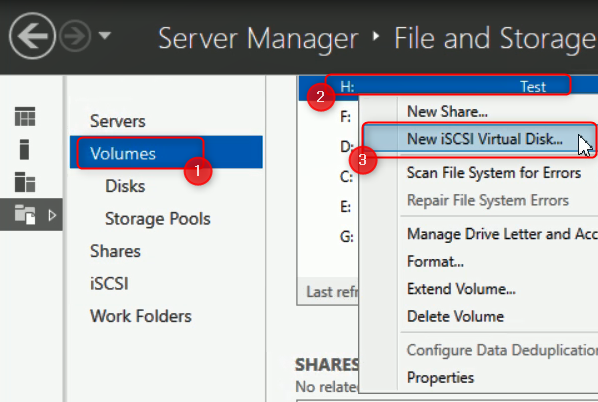Open the navigation history dropdown arrow
The width and height of the screenshot is (598, 402).
point(104,35)
